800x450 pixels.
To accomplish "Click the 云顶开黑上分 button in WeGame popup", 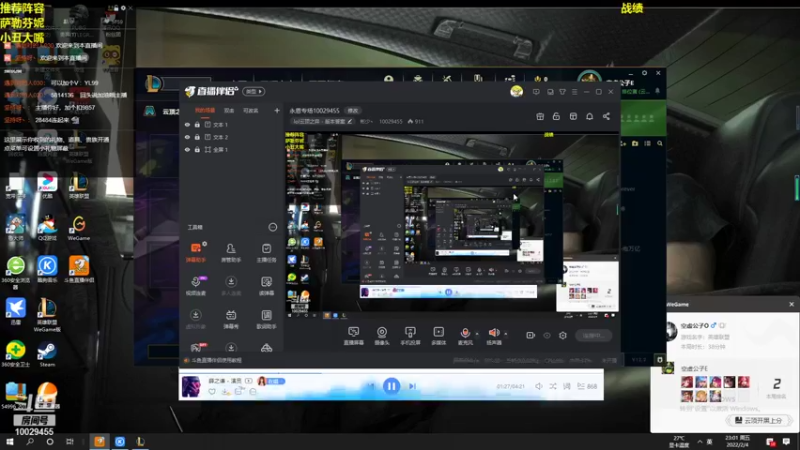I will click(x=758, y=420).
